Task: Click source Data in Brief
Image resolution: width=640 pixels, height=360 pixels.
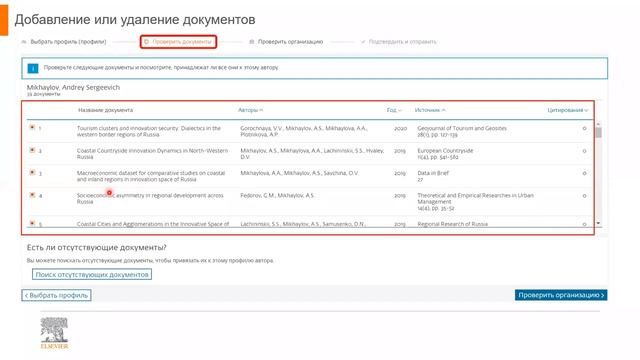Action: 433,173
